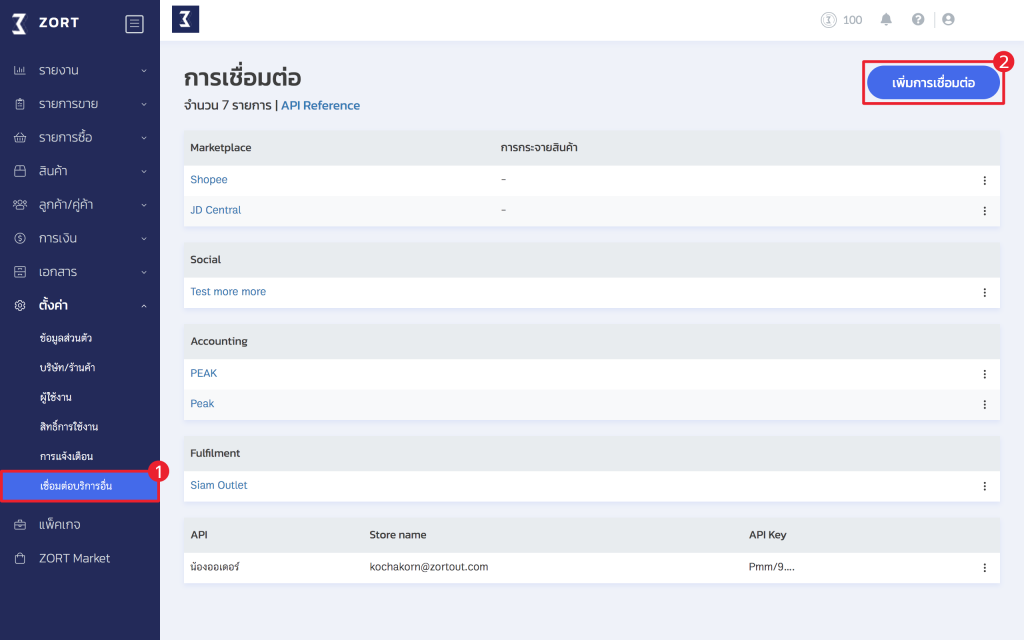Open the Shopee connection link
The height and width of the screenshot is (640, 1024).
coord(209,180)
